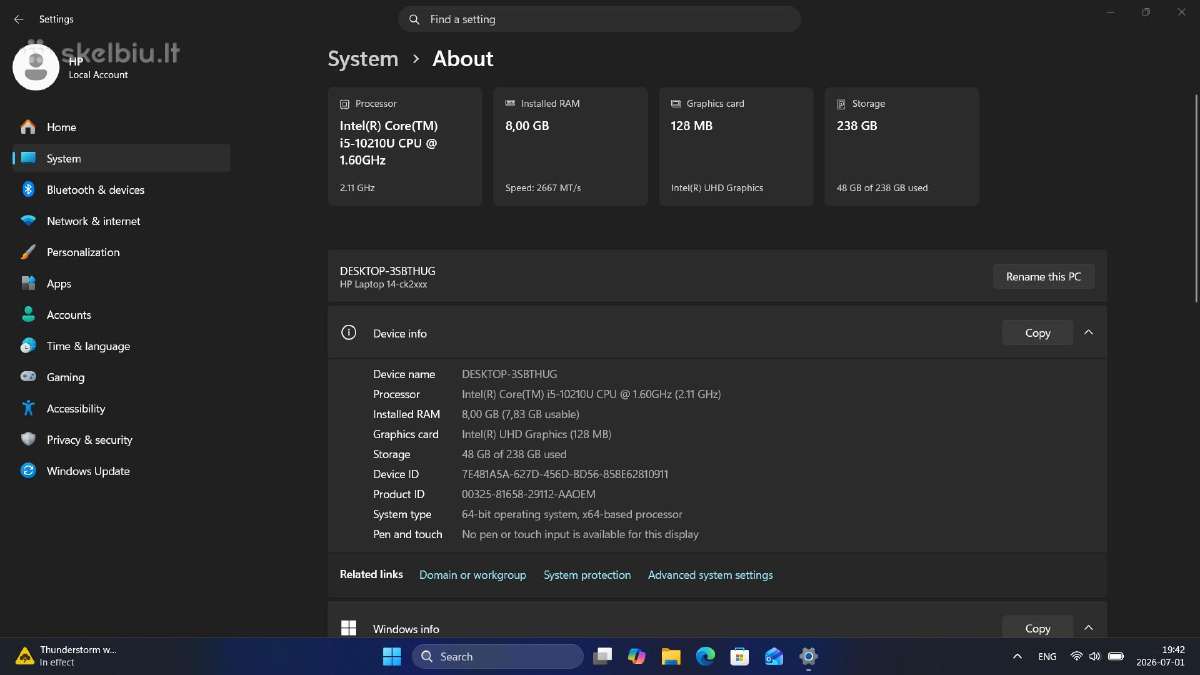Open the Start menu

click(x=391, y=657)
